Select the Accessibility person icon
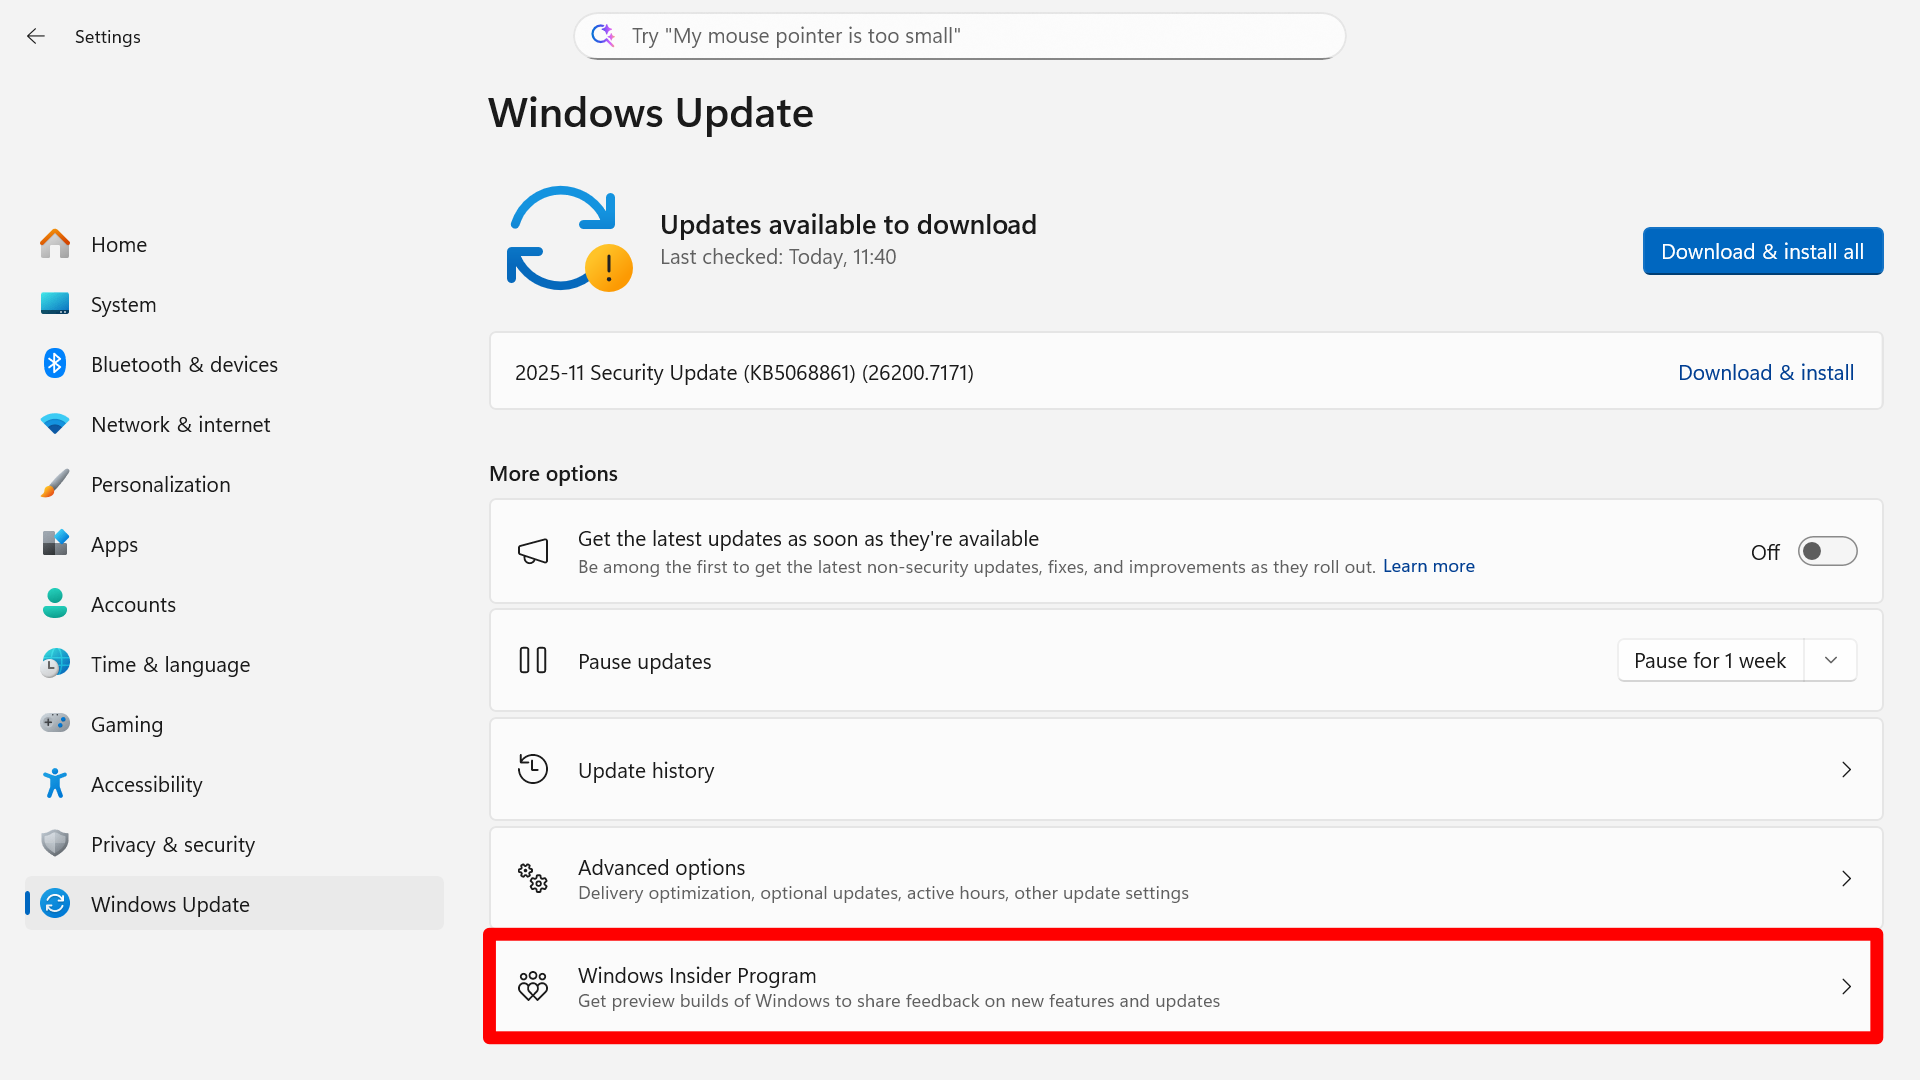This screenshot has width=1920, height=1080. 54,783
